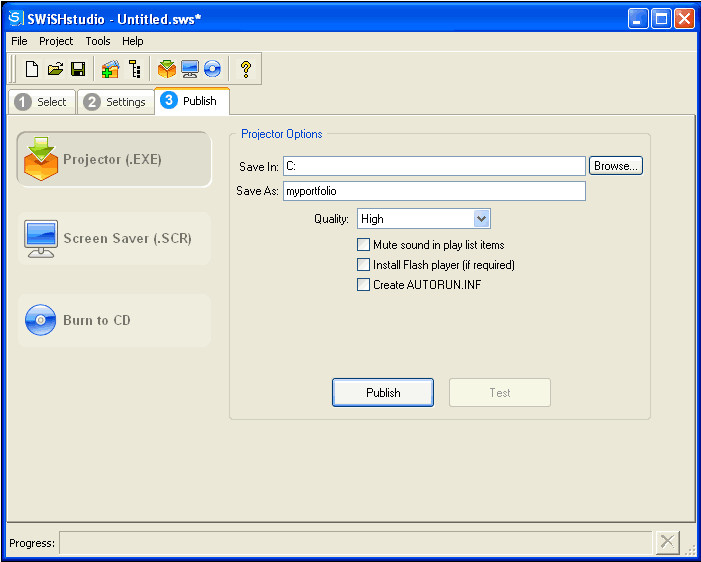Image resolution: width=701 pixels, height=562 pixels.
Task: Click the SWiSHstudio title bar app icon
Action: click(x=16, y=18)
